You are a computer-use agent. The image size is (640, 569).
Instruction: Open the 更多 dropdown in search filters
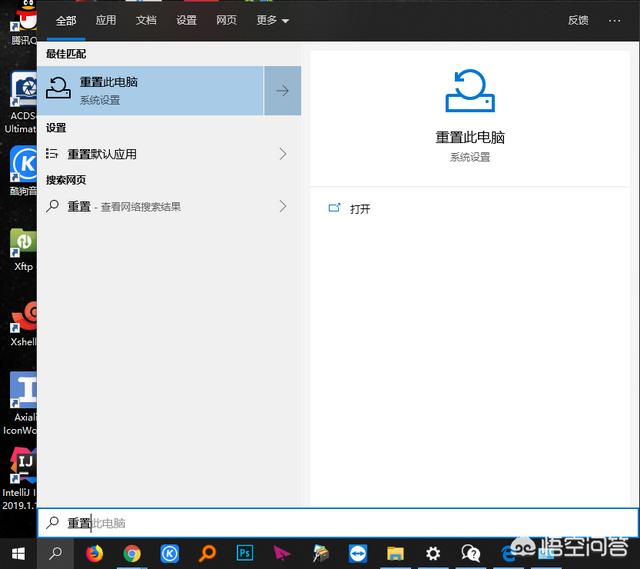[272, 20]
